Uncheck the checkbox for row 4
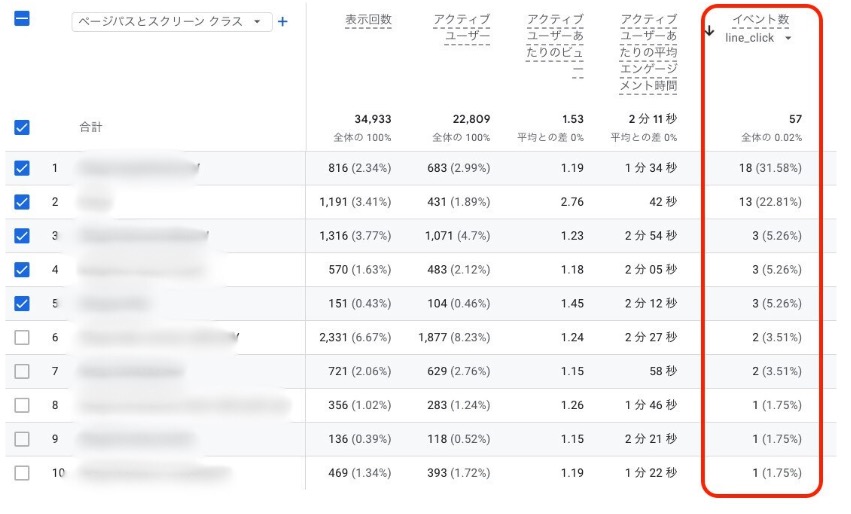The width and height of the screenshot is (851, 514). (x=22, y=269)
